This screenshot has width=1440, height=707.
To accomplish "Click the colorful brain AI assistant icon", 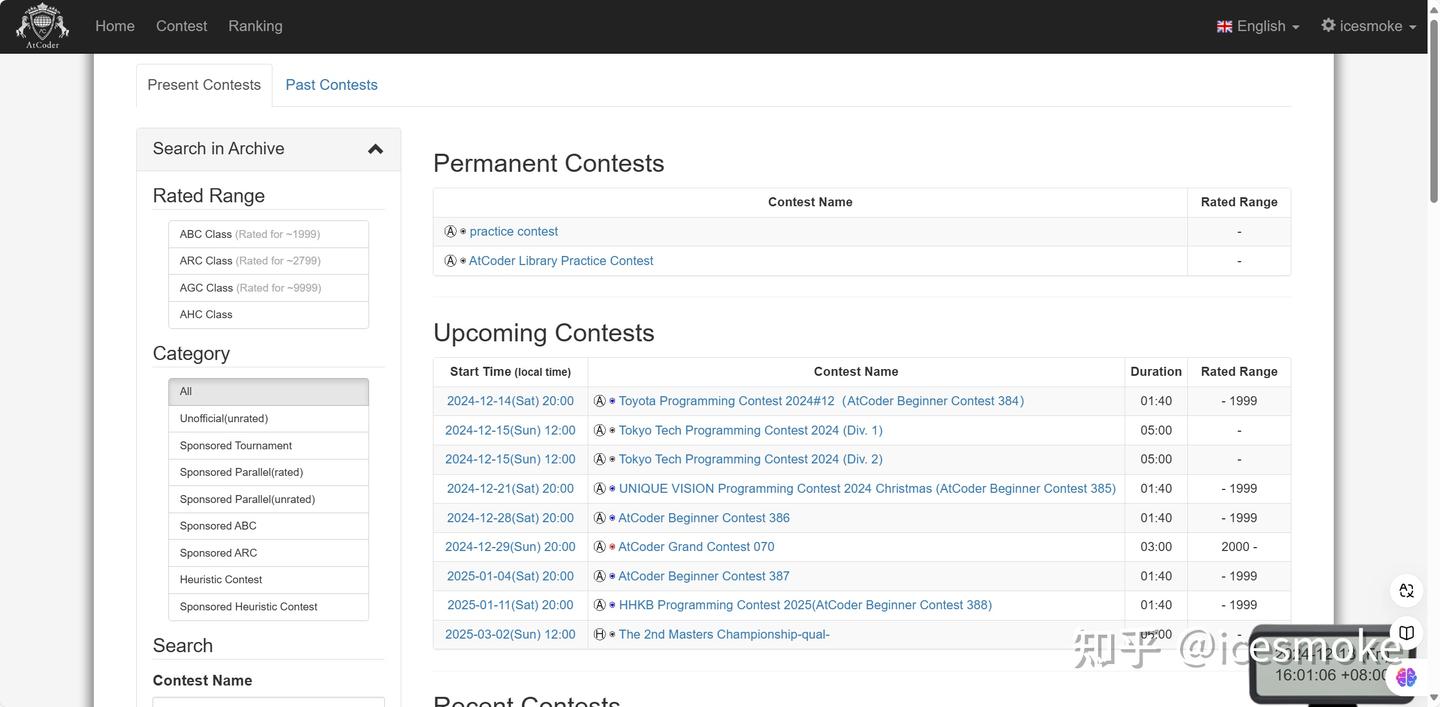I will [1406, 677].
